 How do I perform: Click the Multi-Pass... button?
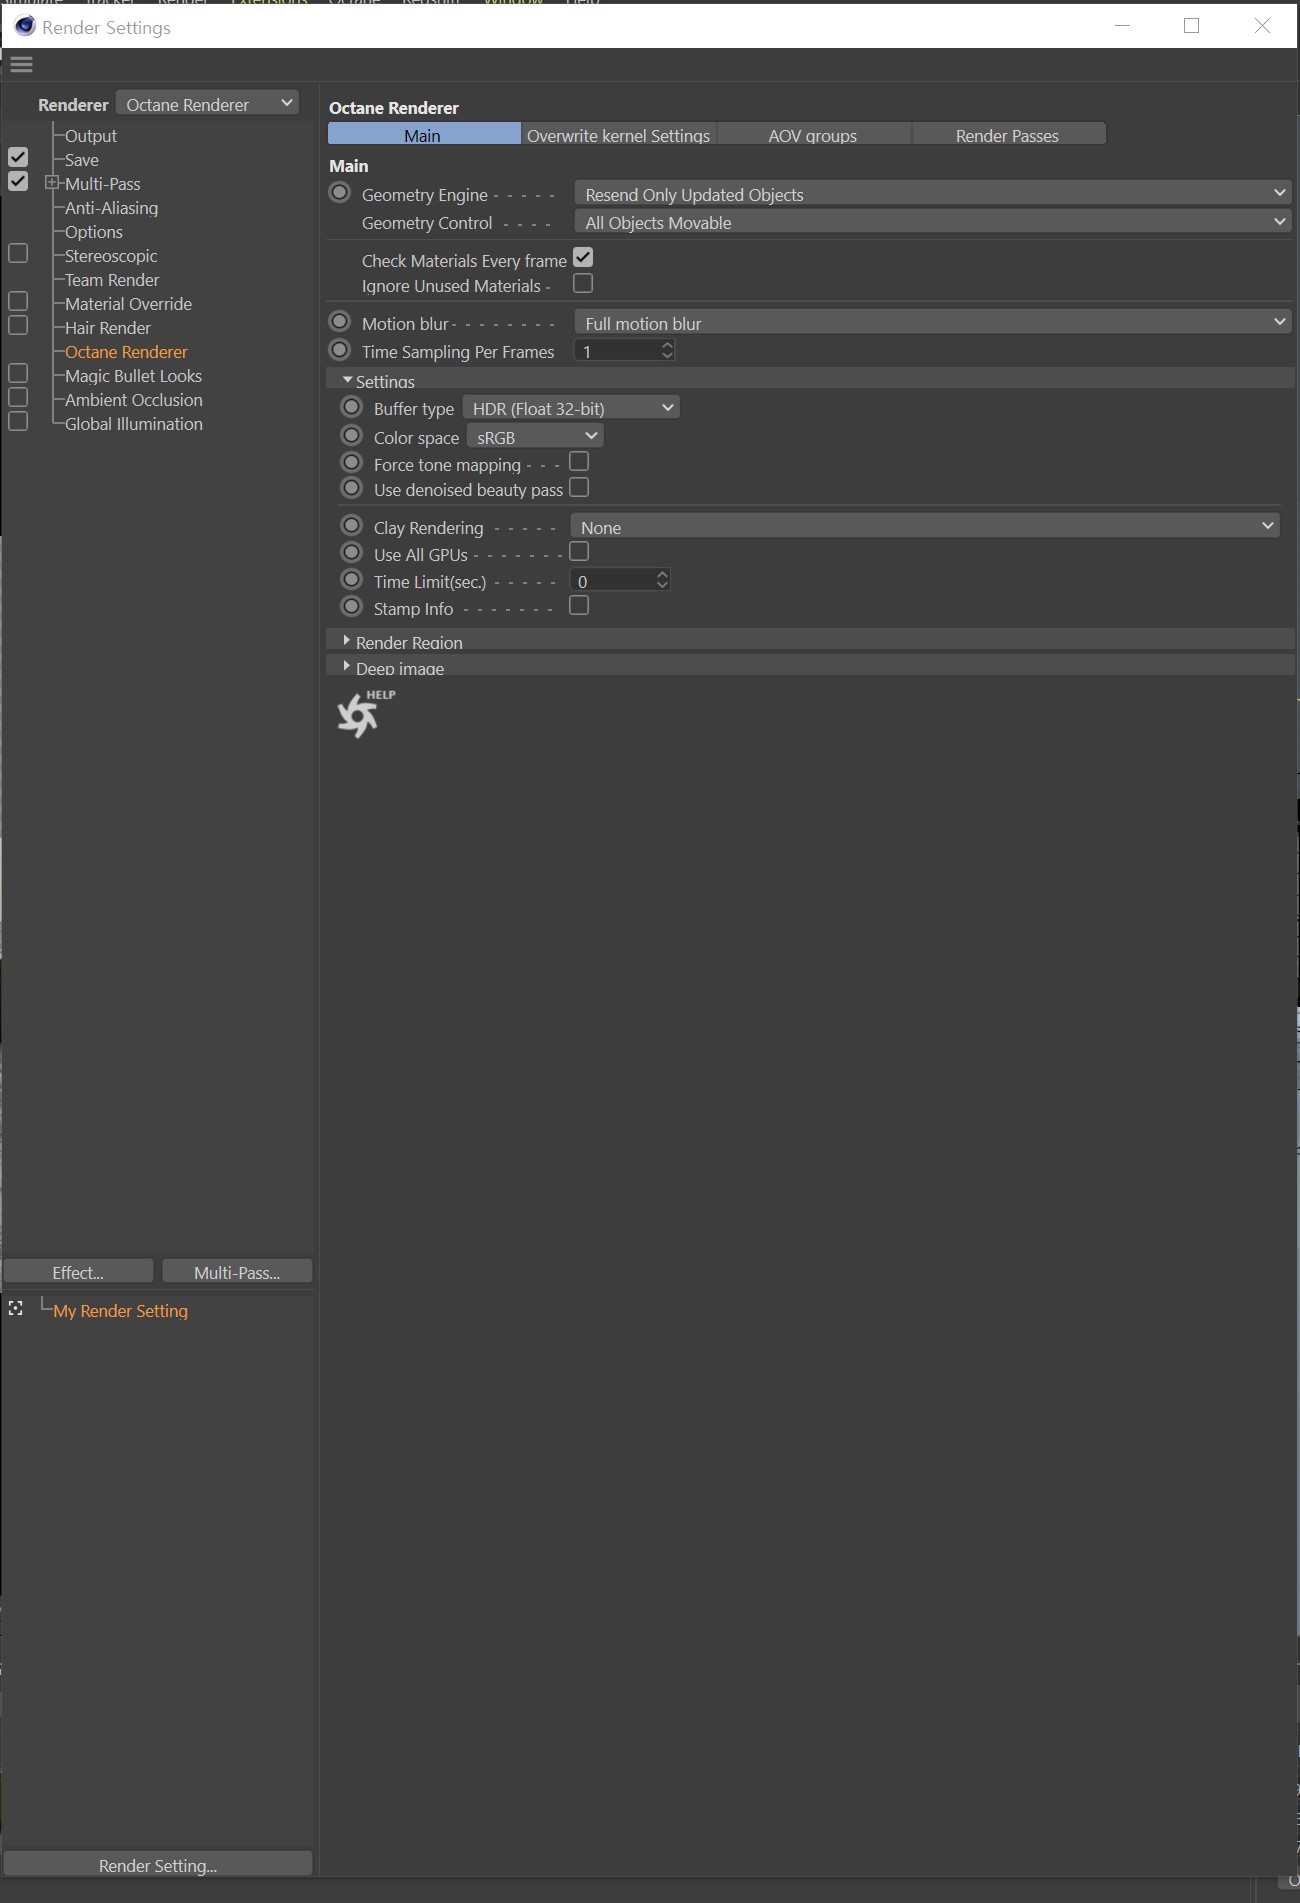coord(237,1272)
